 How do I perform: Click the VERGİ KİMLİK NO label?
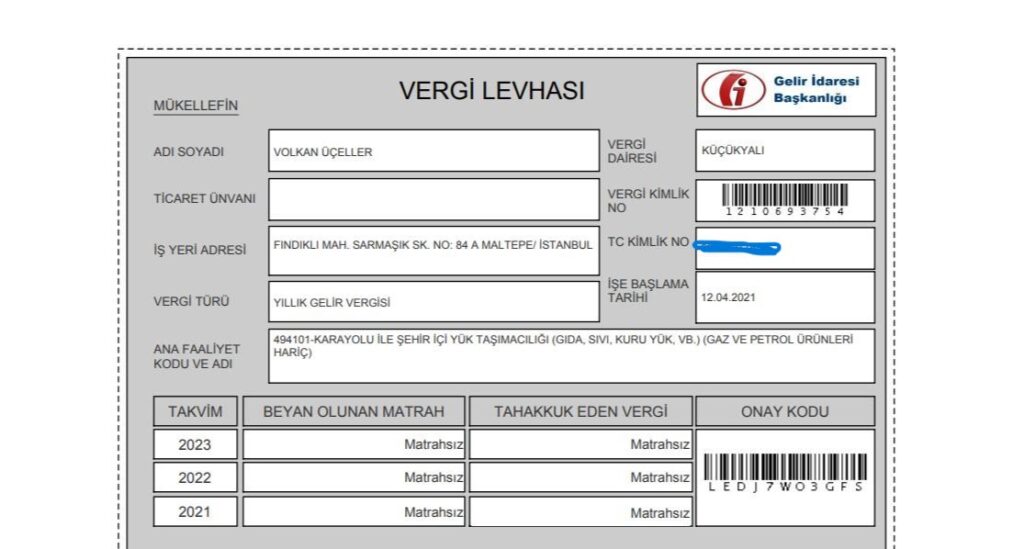click(x=648, y=201)
